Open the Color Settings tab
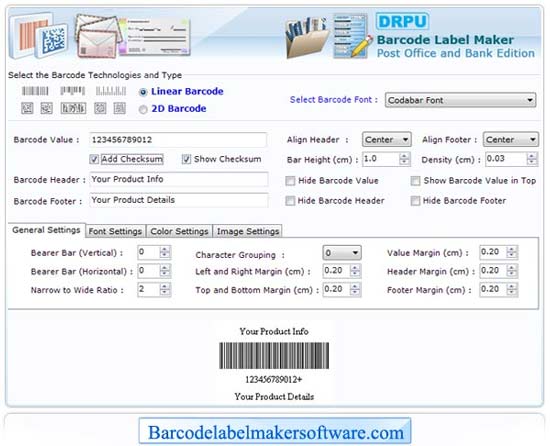550x446 pixels. (x=179, y=231)
